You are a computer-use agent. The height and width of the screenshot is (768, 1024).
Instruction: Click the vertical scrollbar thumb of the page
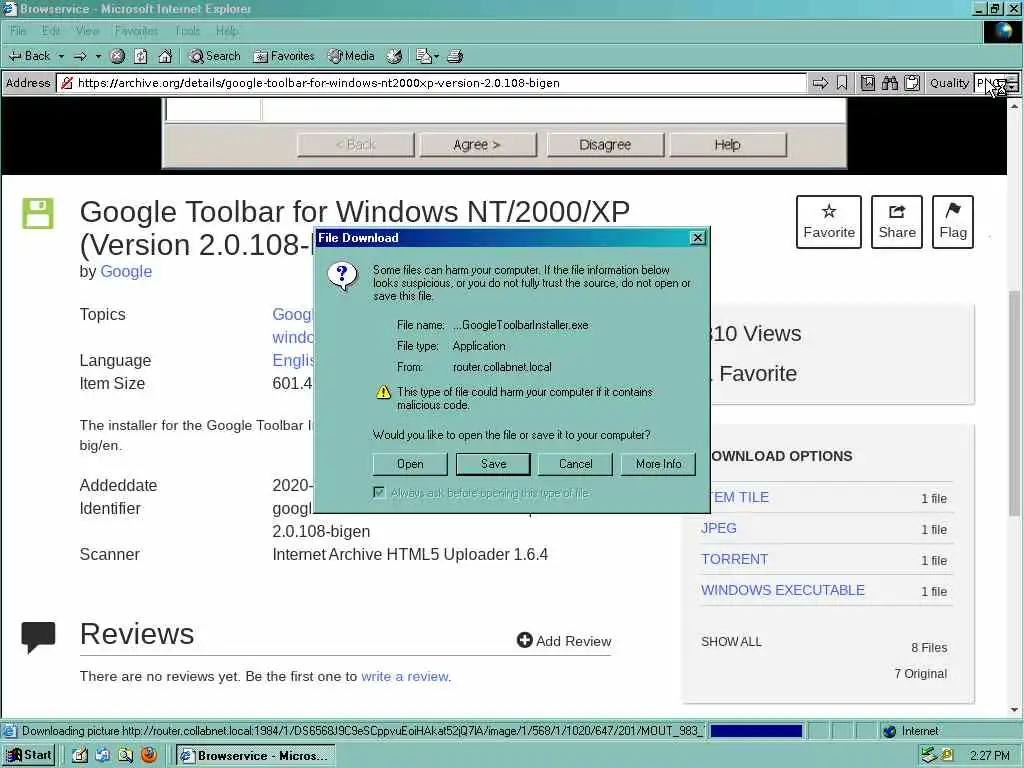tap(1014, 402)
